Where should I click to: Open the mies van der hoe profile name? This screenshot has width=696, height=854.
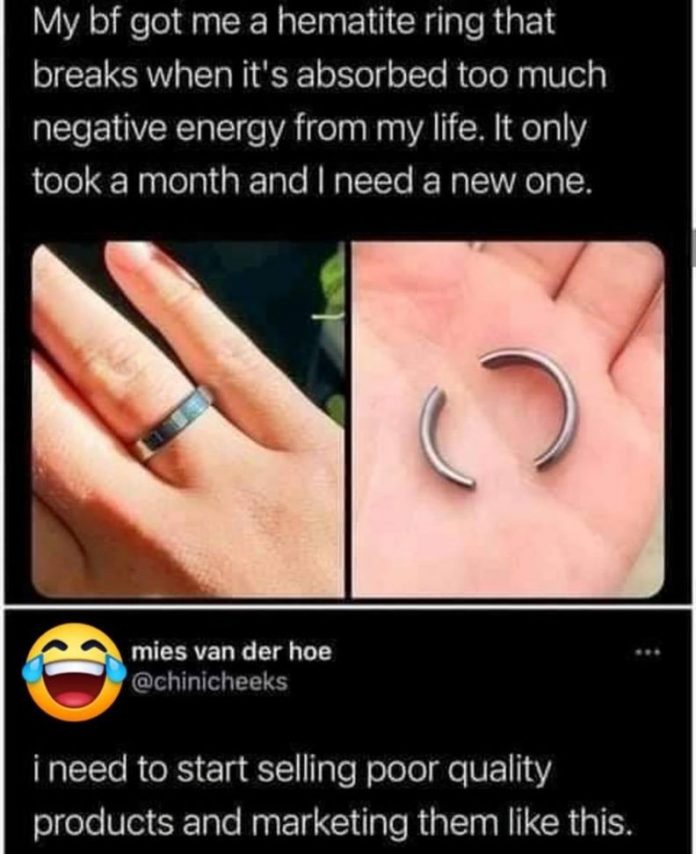click(231, 651)
